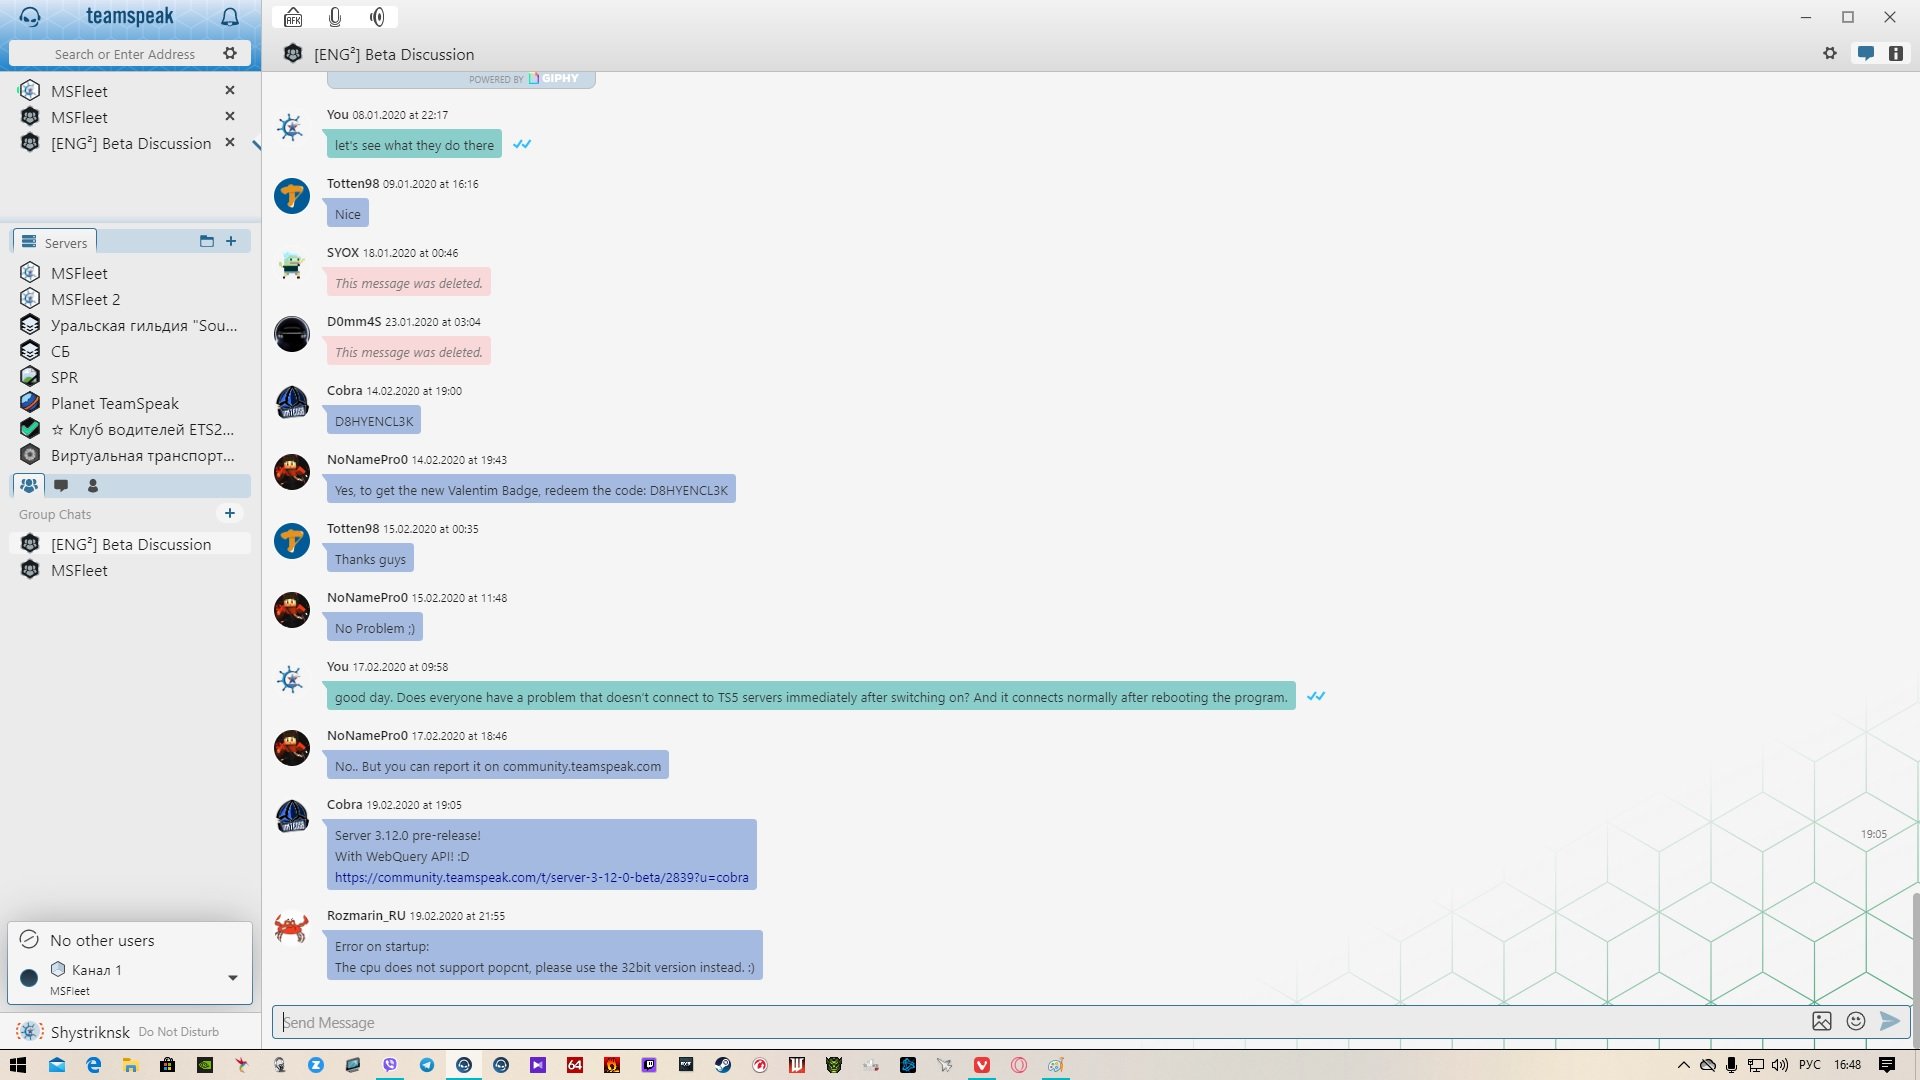Click SYOX's avatar
Image resolution: width=1920 pixels, height=1080 pixels.
click(x=292, y=265)
